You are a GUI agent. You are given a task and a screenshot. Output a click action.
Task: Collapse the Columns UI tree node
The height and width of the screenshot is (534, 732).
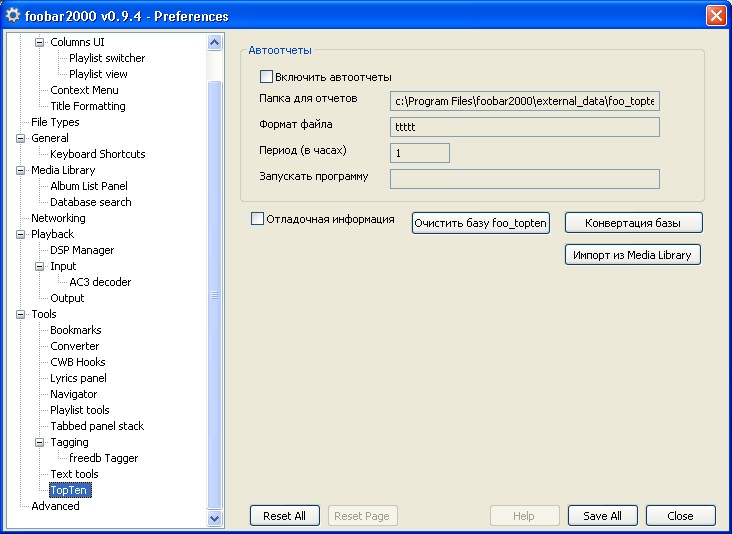click(40, 42)
